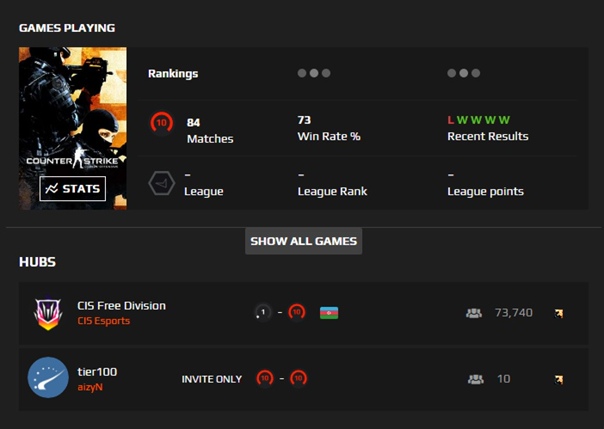Select the tier100 hub name

(x=97, y=371)
